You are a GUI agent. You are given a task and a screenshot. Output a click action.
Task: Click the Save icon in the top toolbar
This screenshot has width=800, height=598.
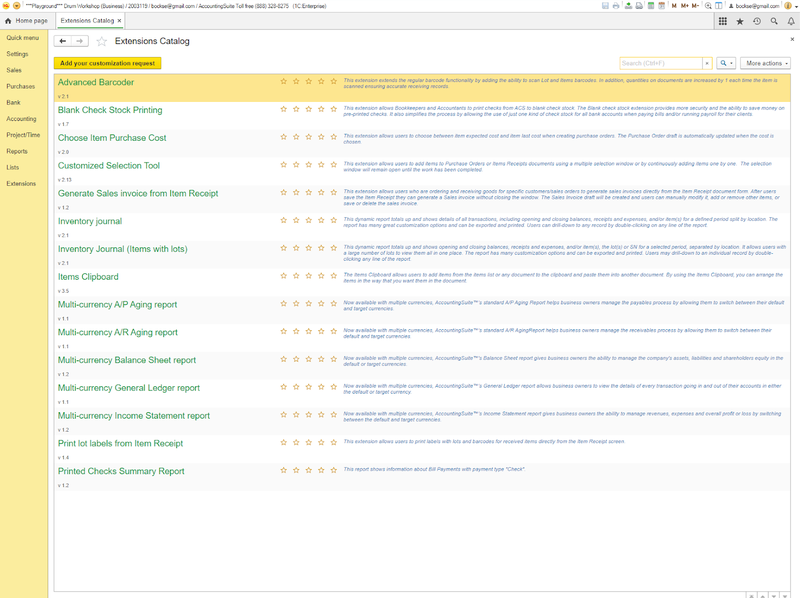tap(605, 6)
